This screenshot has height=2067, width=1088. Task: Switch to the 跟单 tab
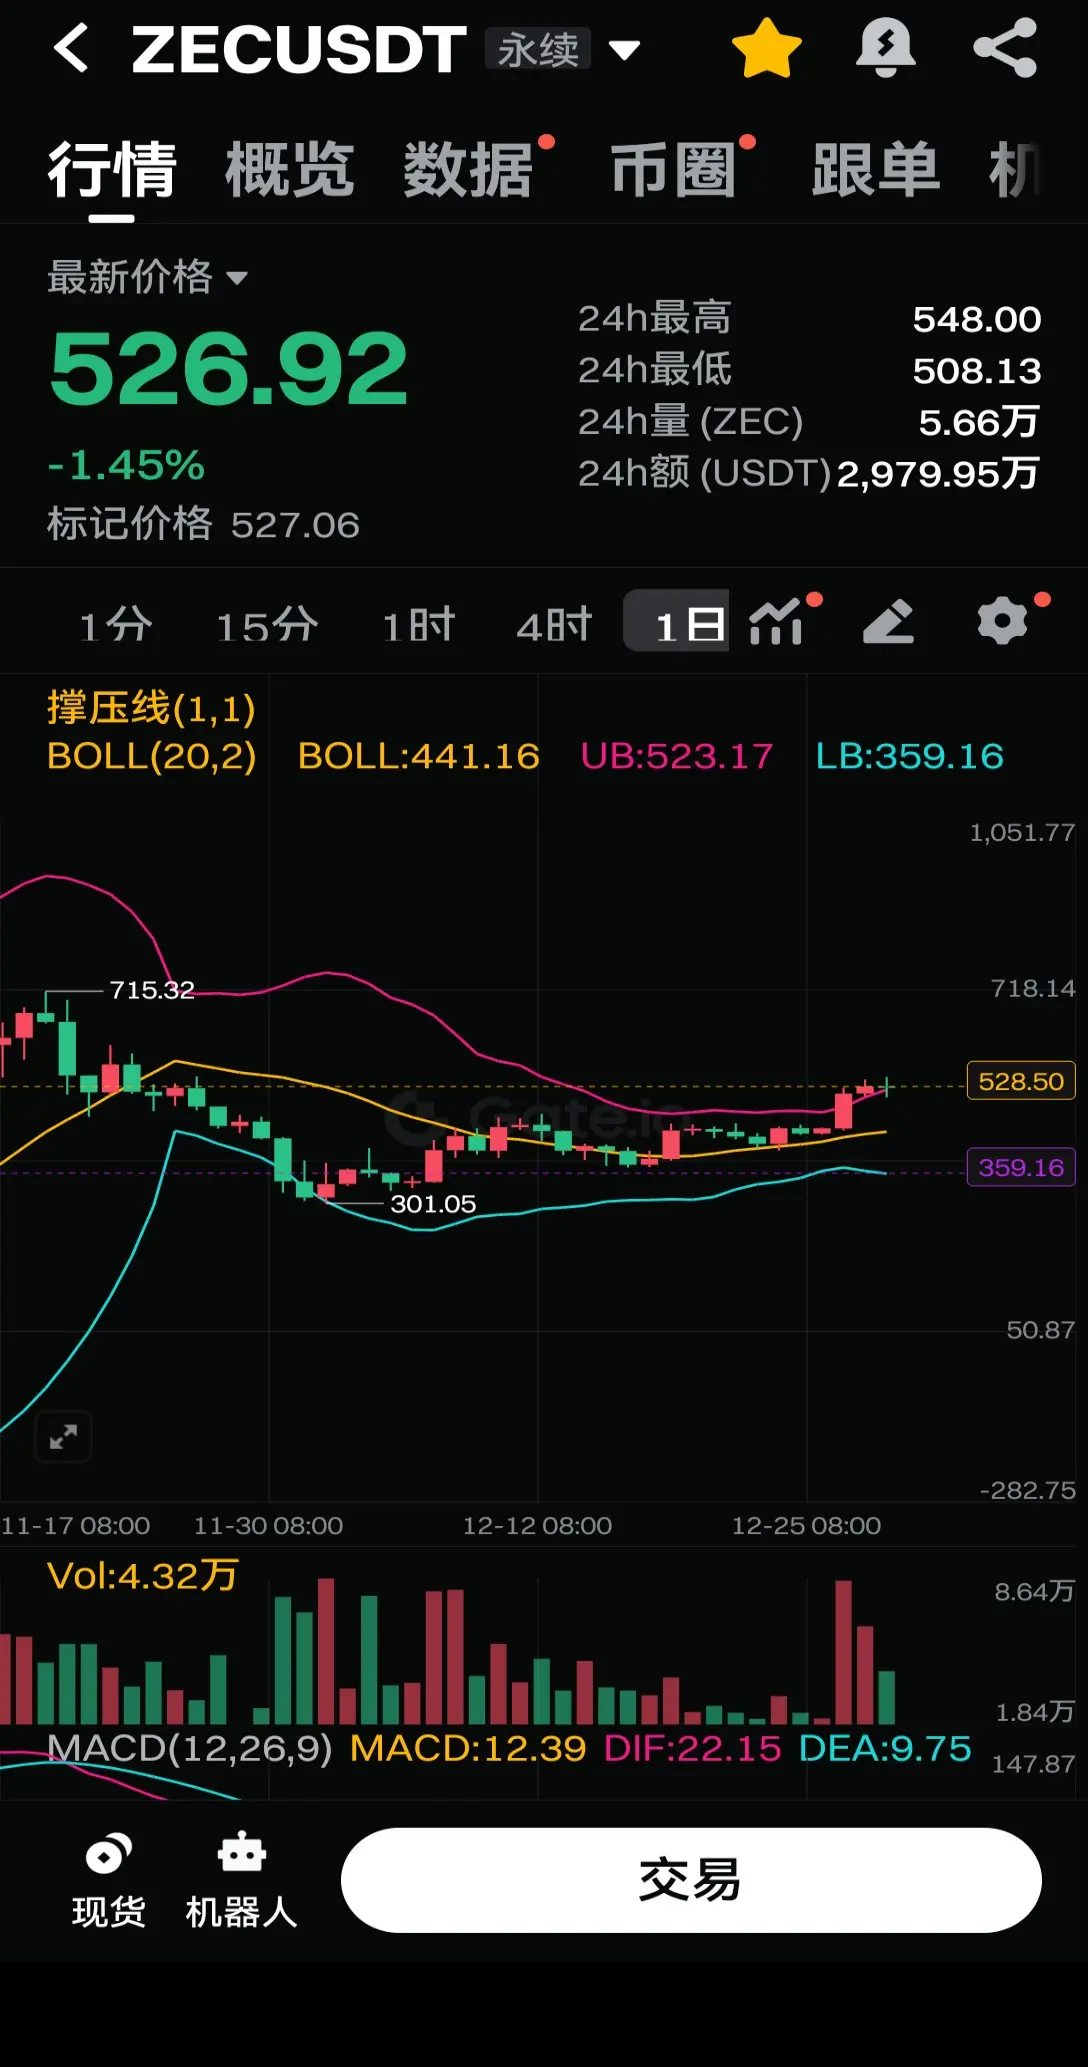876,170
